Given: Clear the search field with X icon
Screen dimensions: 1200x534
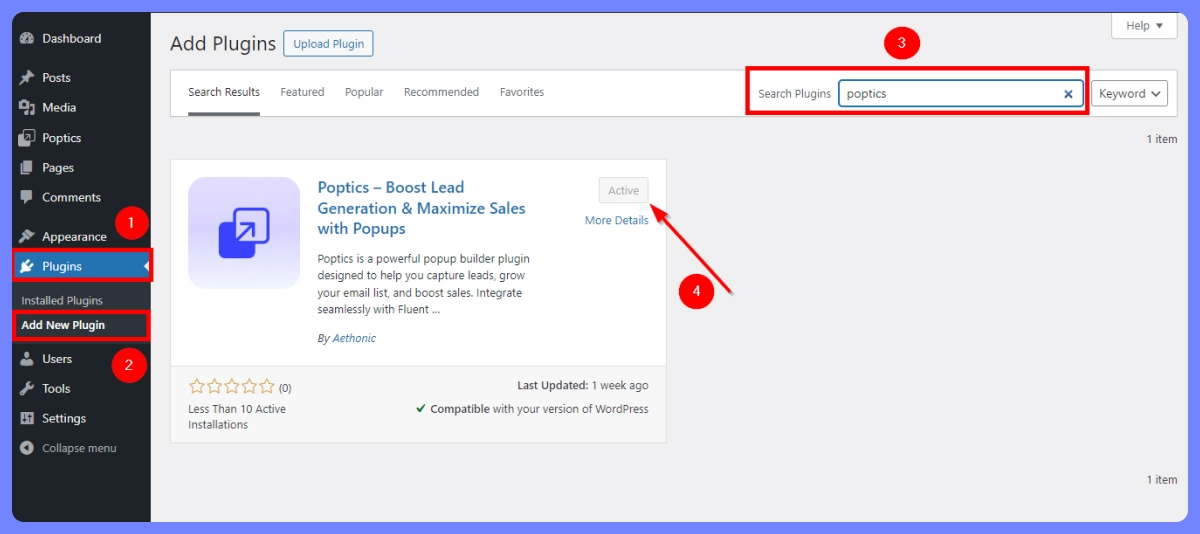Looking at the screenshot, I should tap(1068, 94).
